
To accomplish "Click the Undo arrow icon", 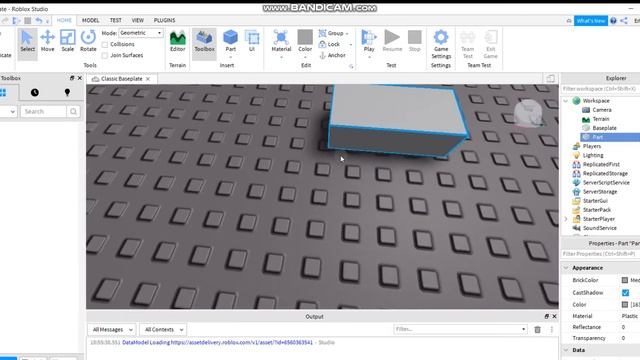I will tap(38, 20).
